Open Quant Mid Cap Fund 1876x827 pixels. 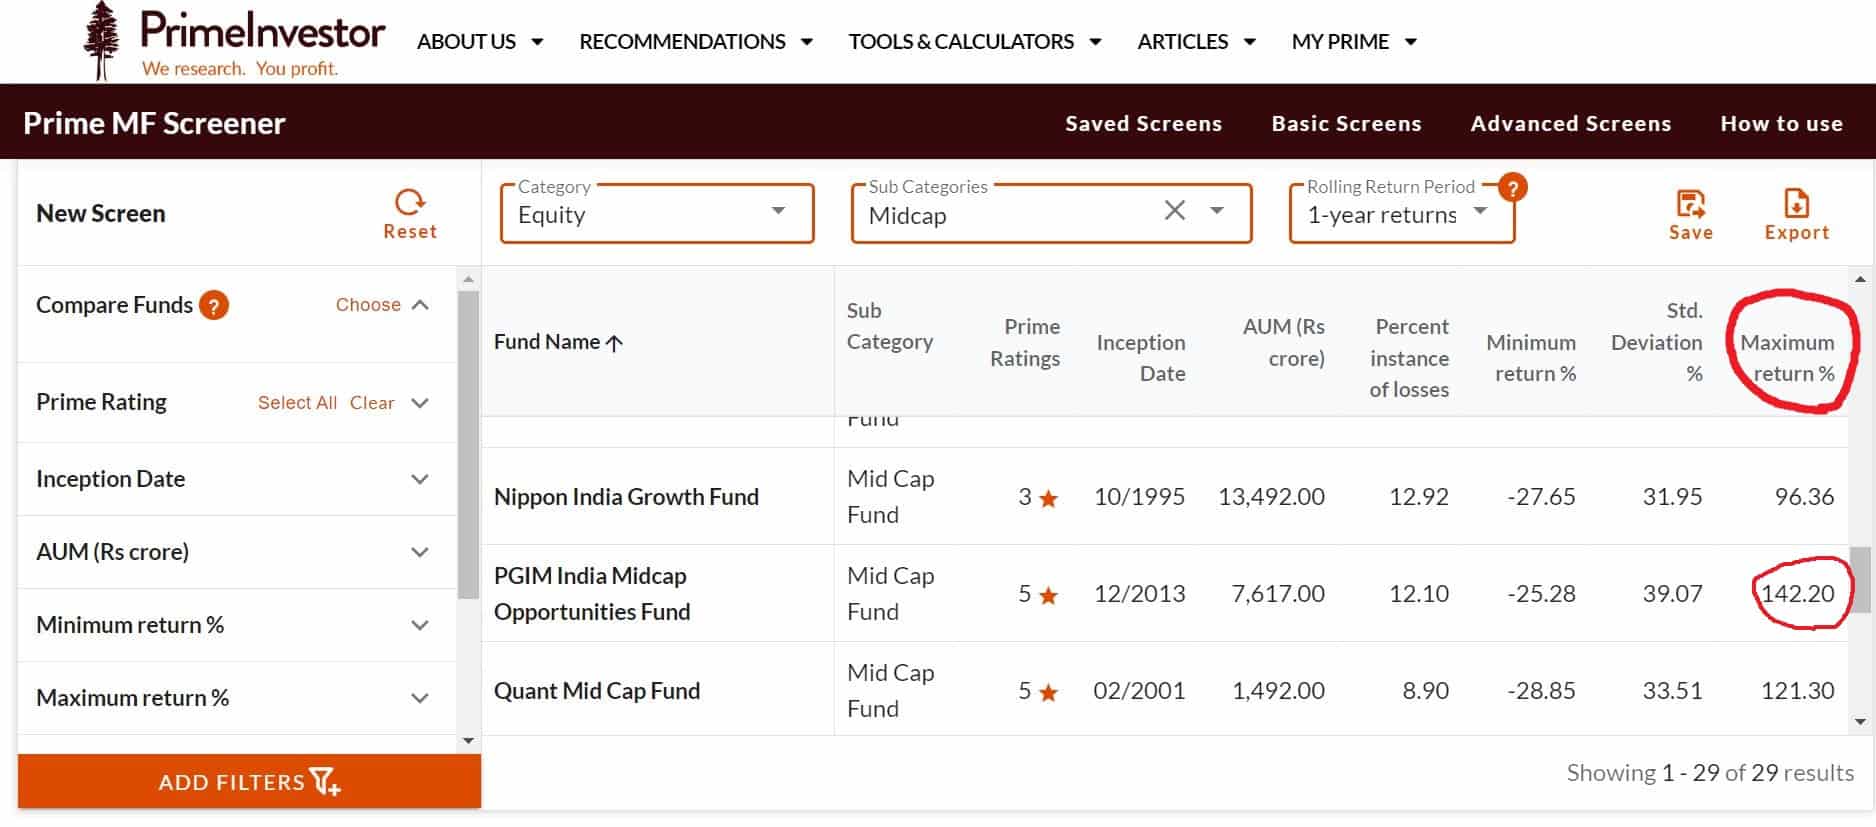[597, 691]
